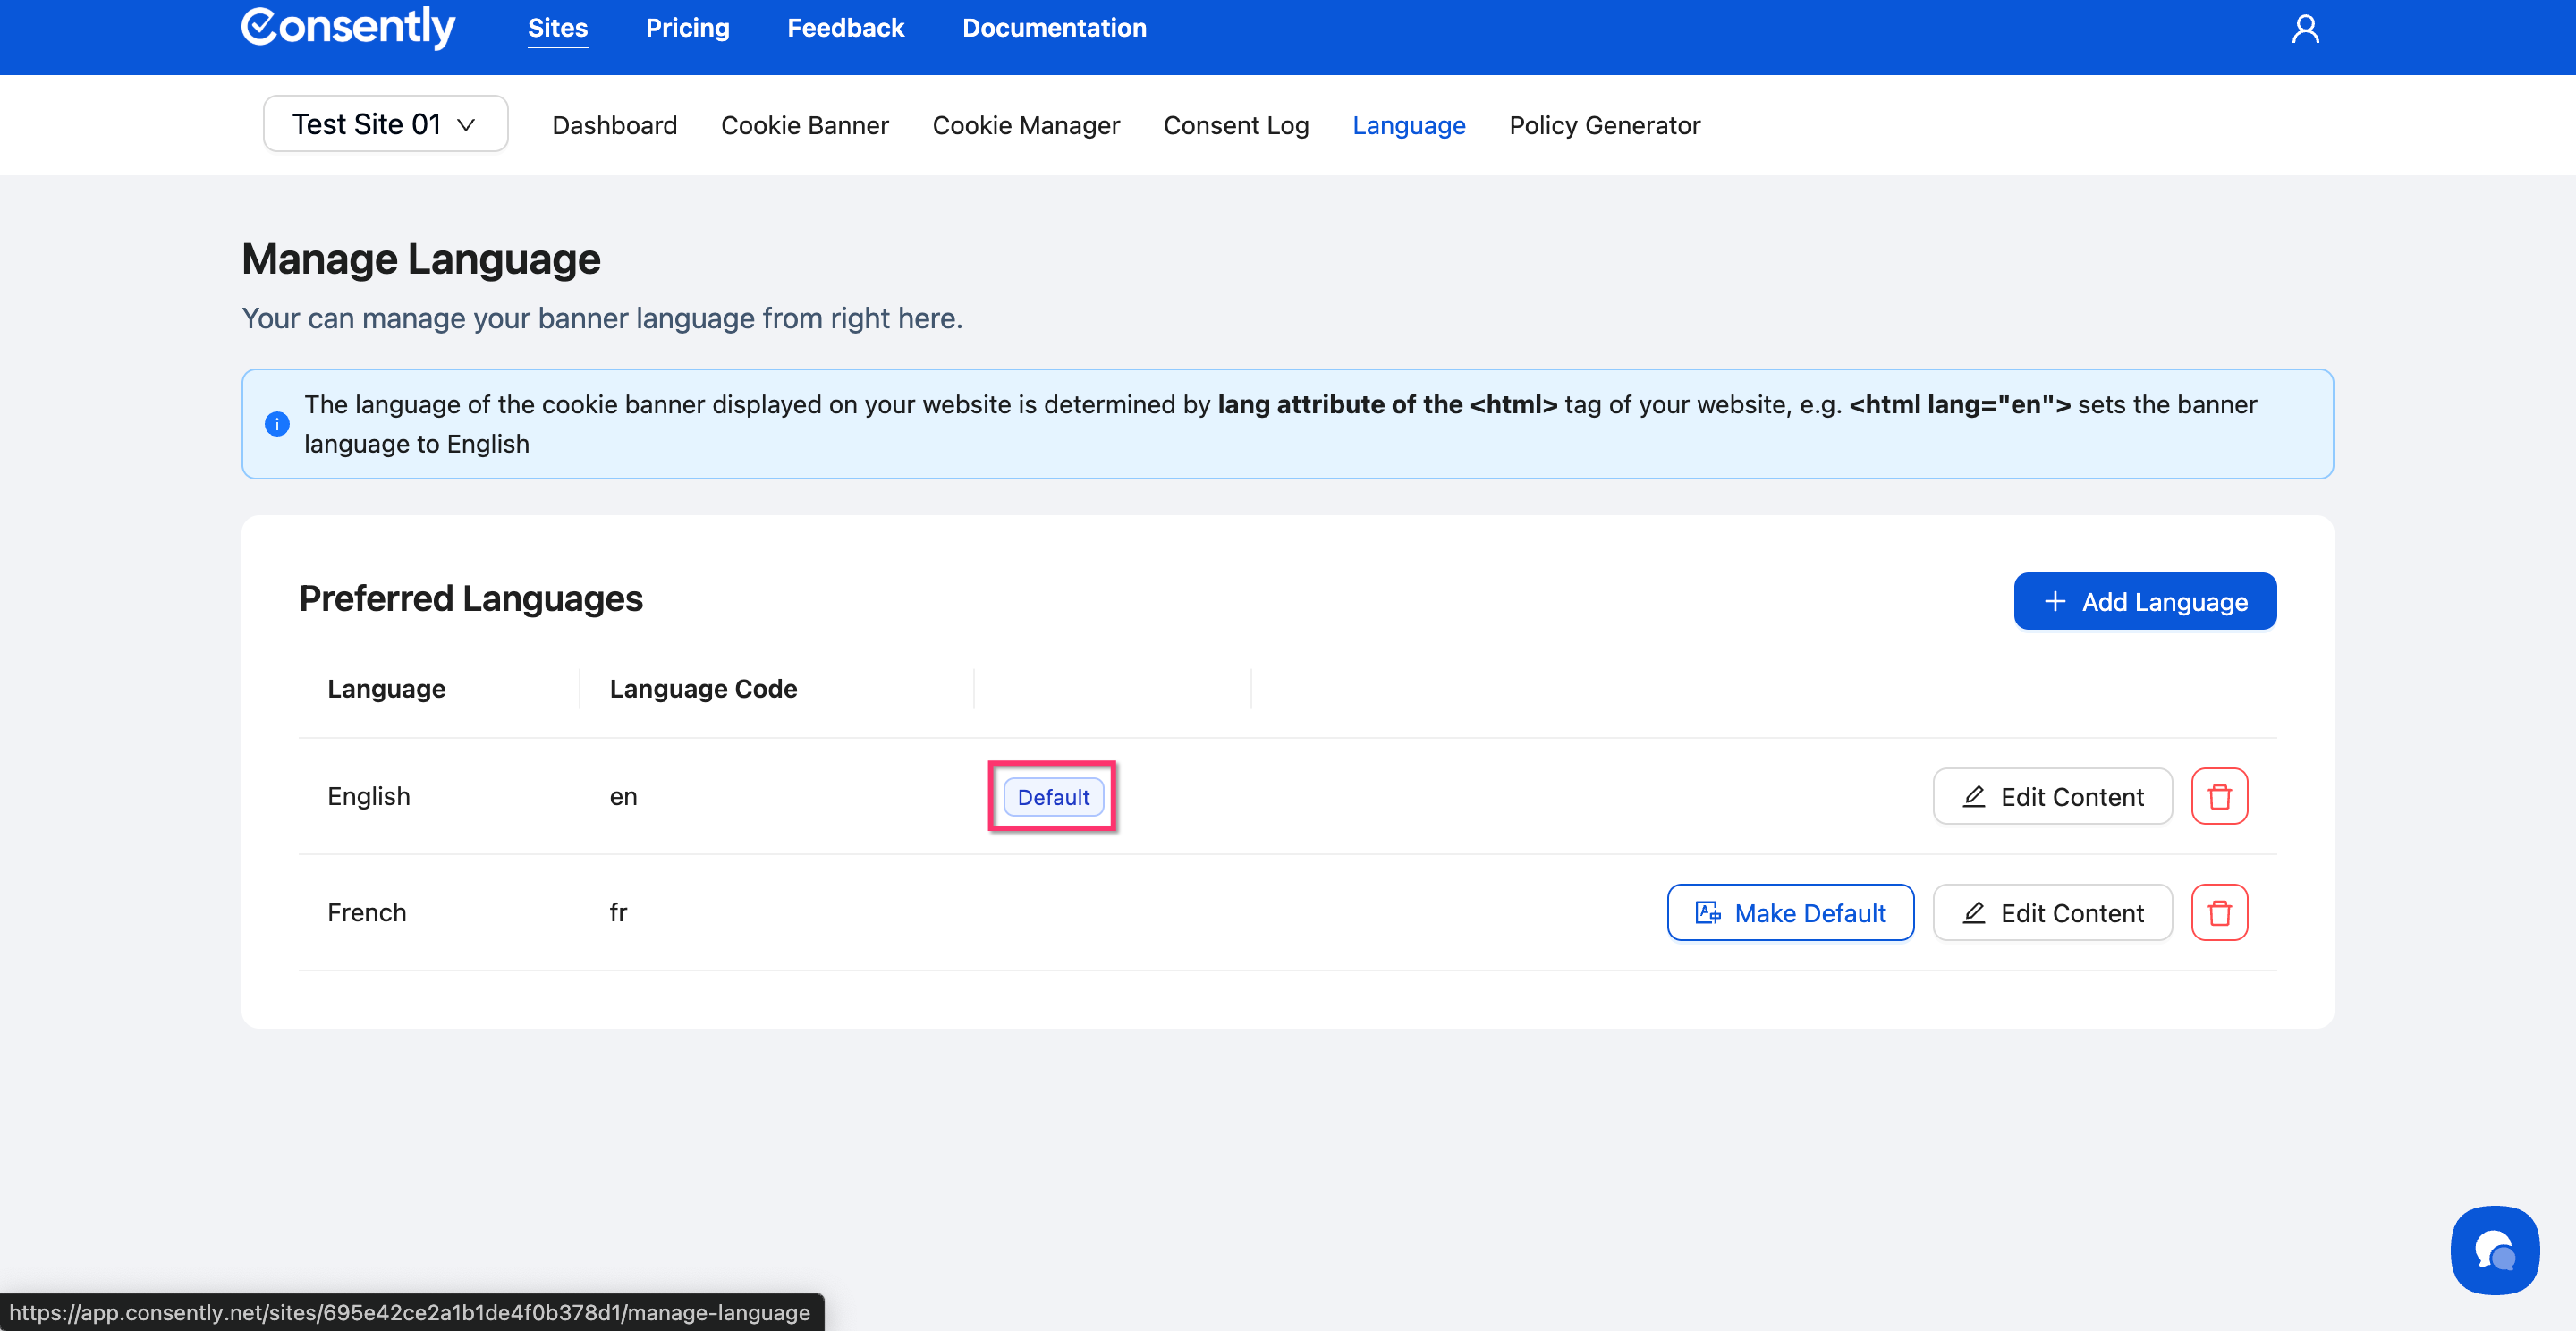Click the Add Language button
The width and height of the screenshot is (2576, 1331).
(2145, 601)
